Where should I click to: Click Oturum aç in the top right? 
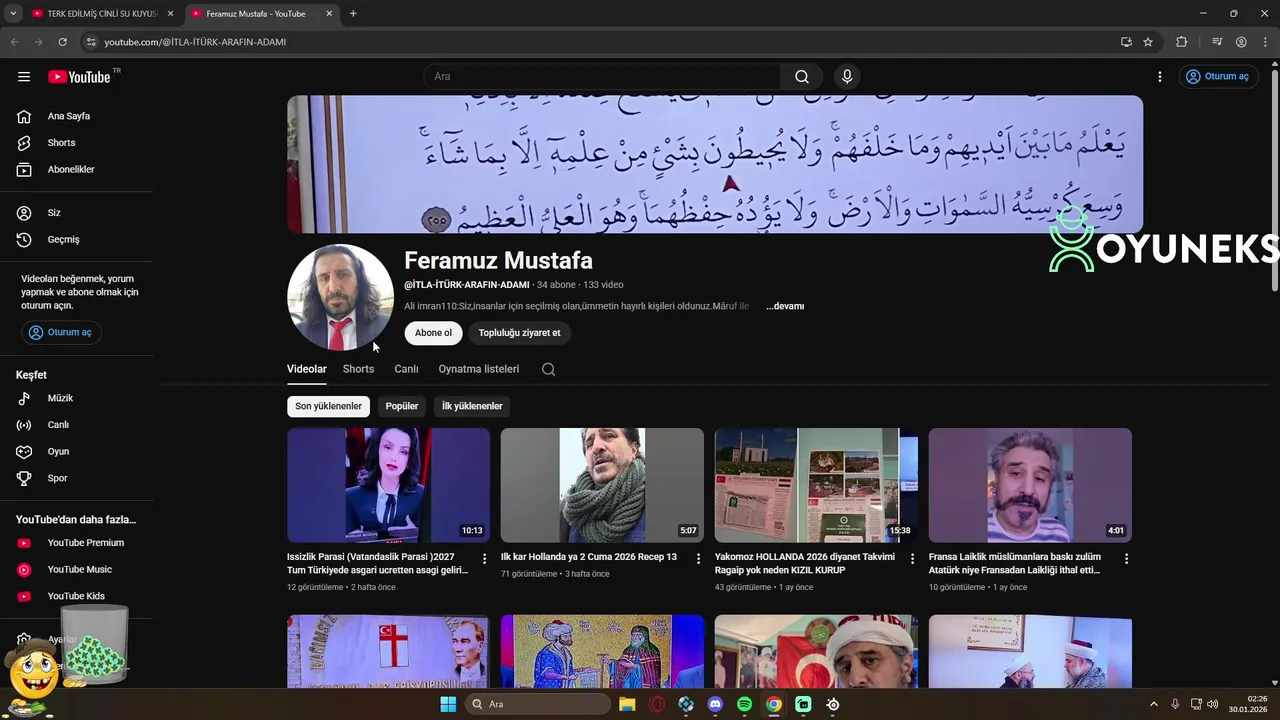1217,77
